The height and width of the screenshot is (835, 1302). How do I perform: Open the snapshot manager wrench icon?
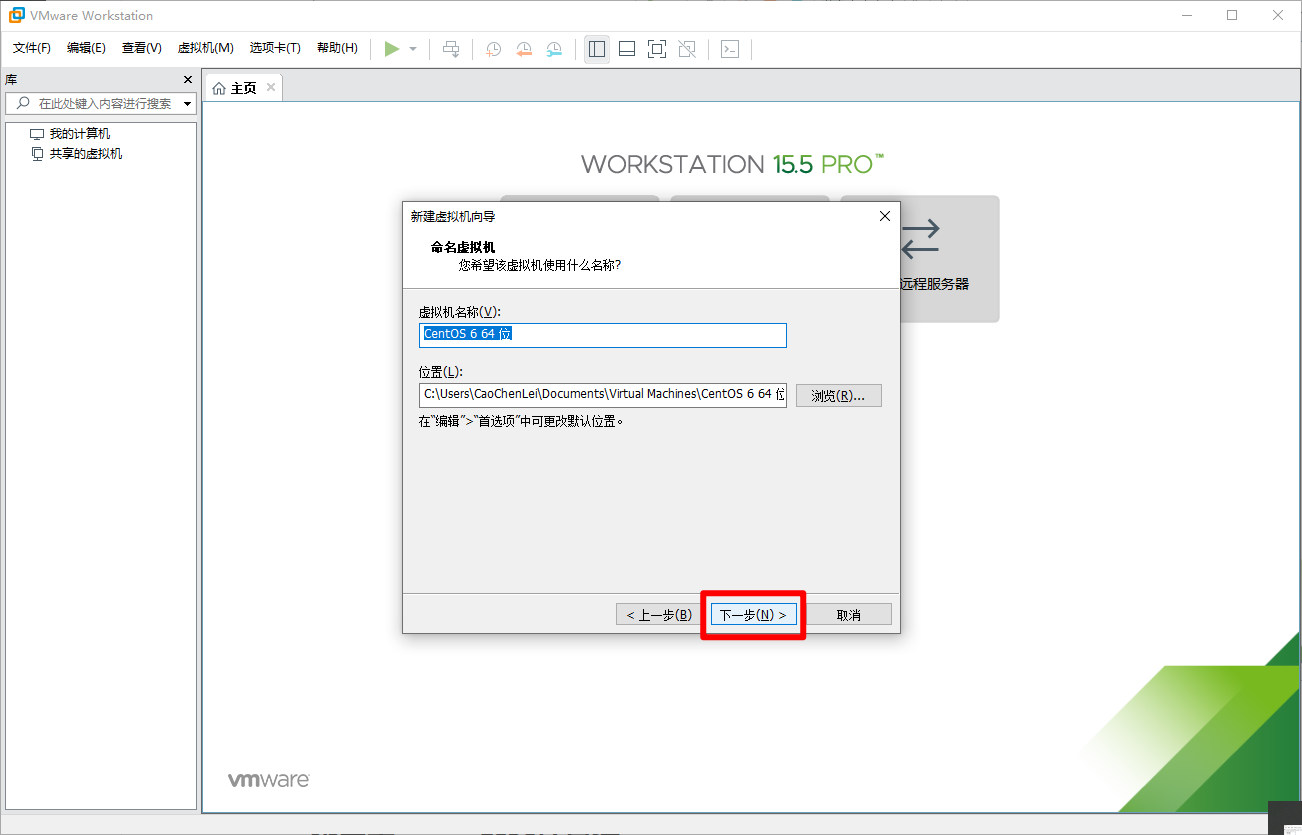point(554,49)
